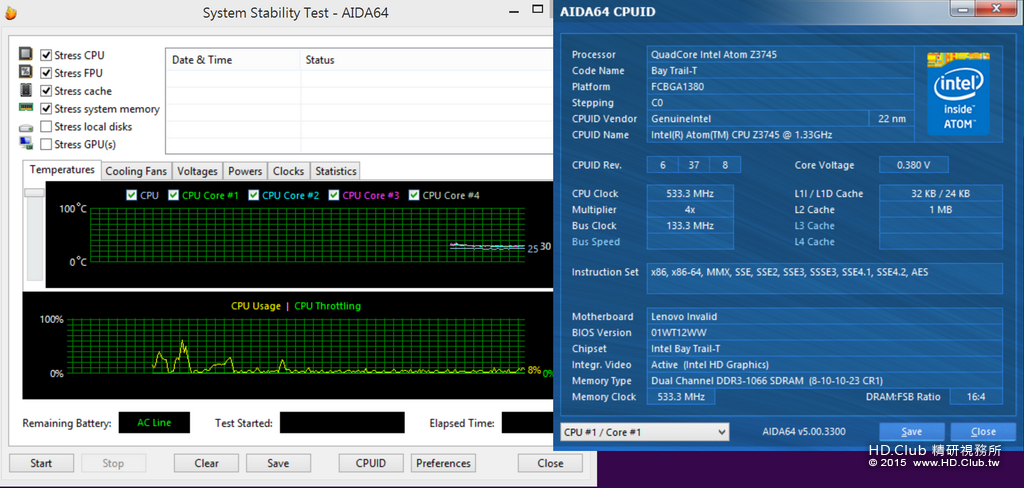The image size is (1024, 488).
Task: Toggle CPU Core #4 graph checkbox
Action: [414, 195]
